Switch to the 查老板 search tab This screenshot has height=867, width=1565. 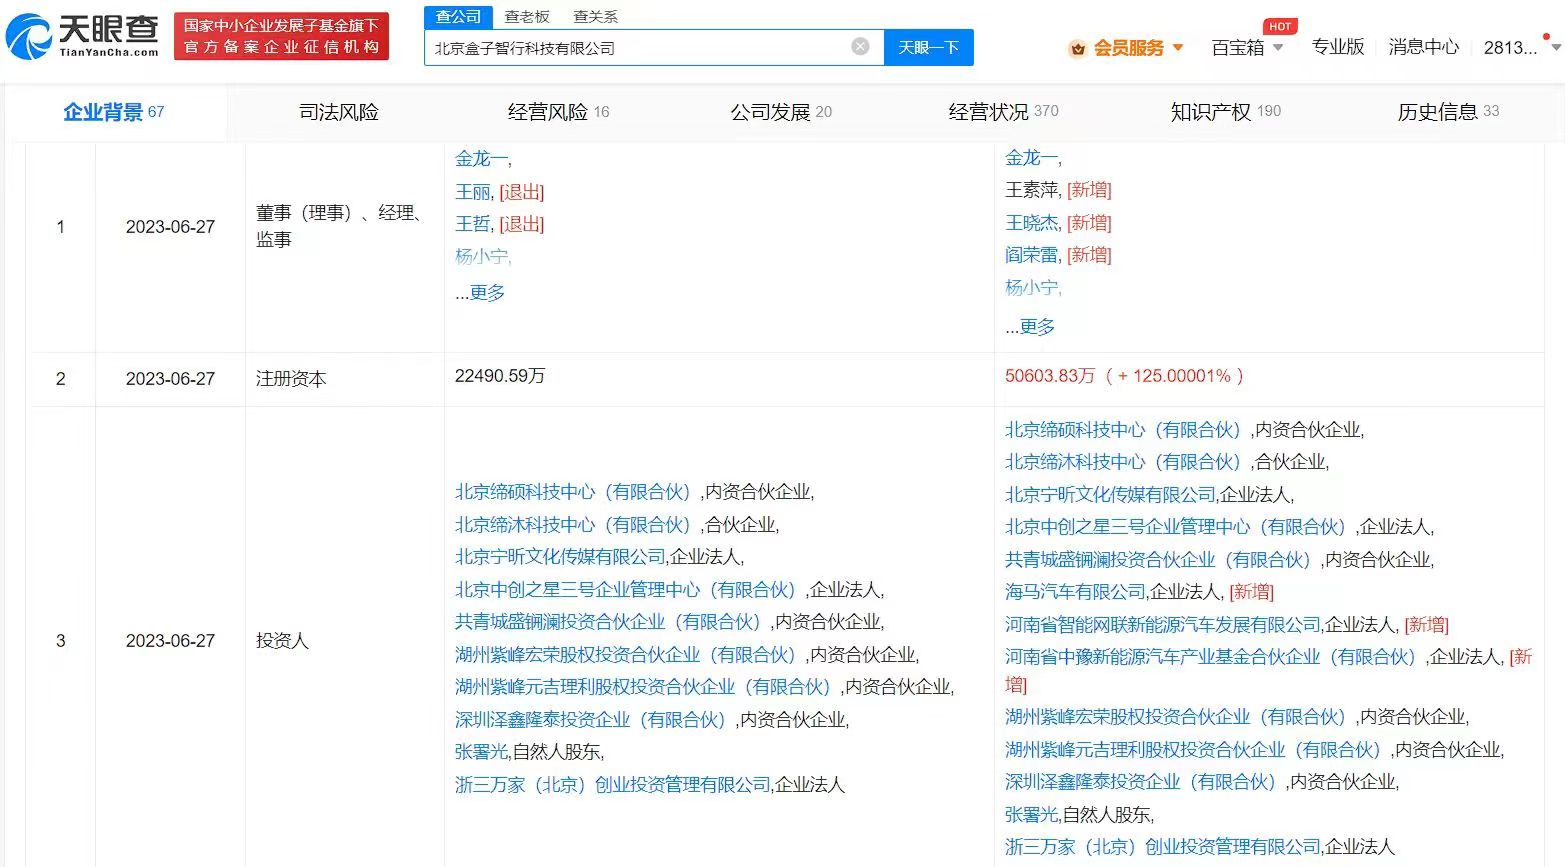[x=527, y=16]
